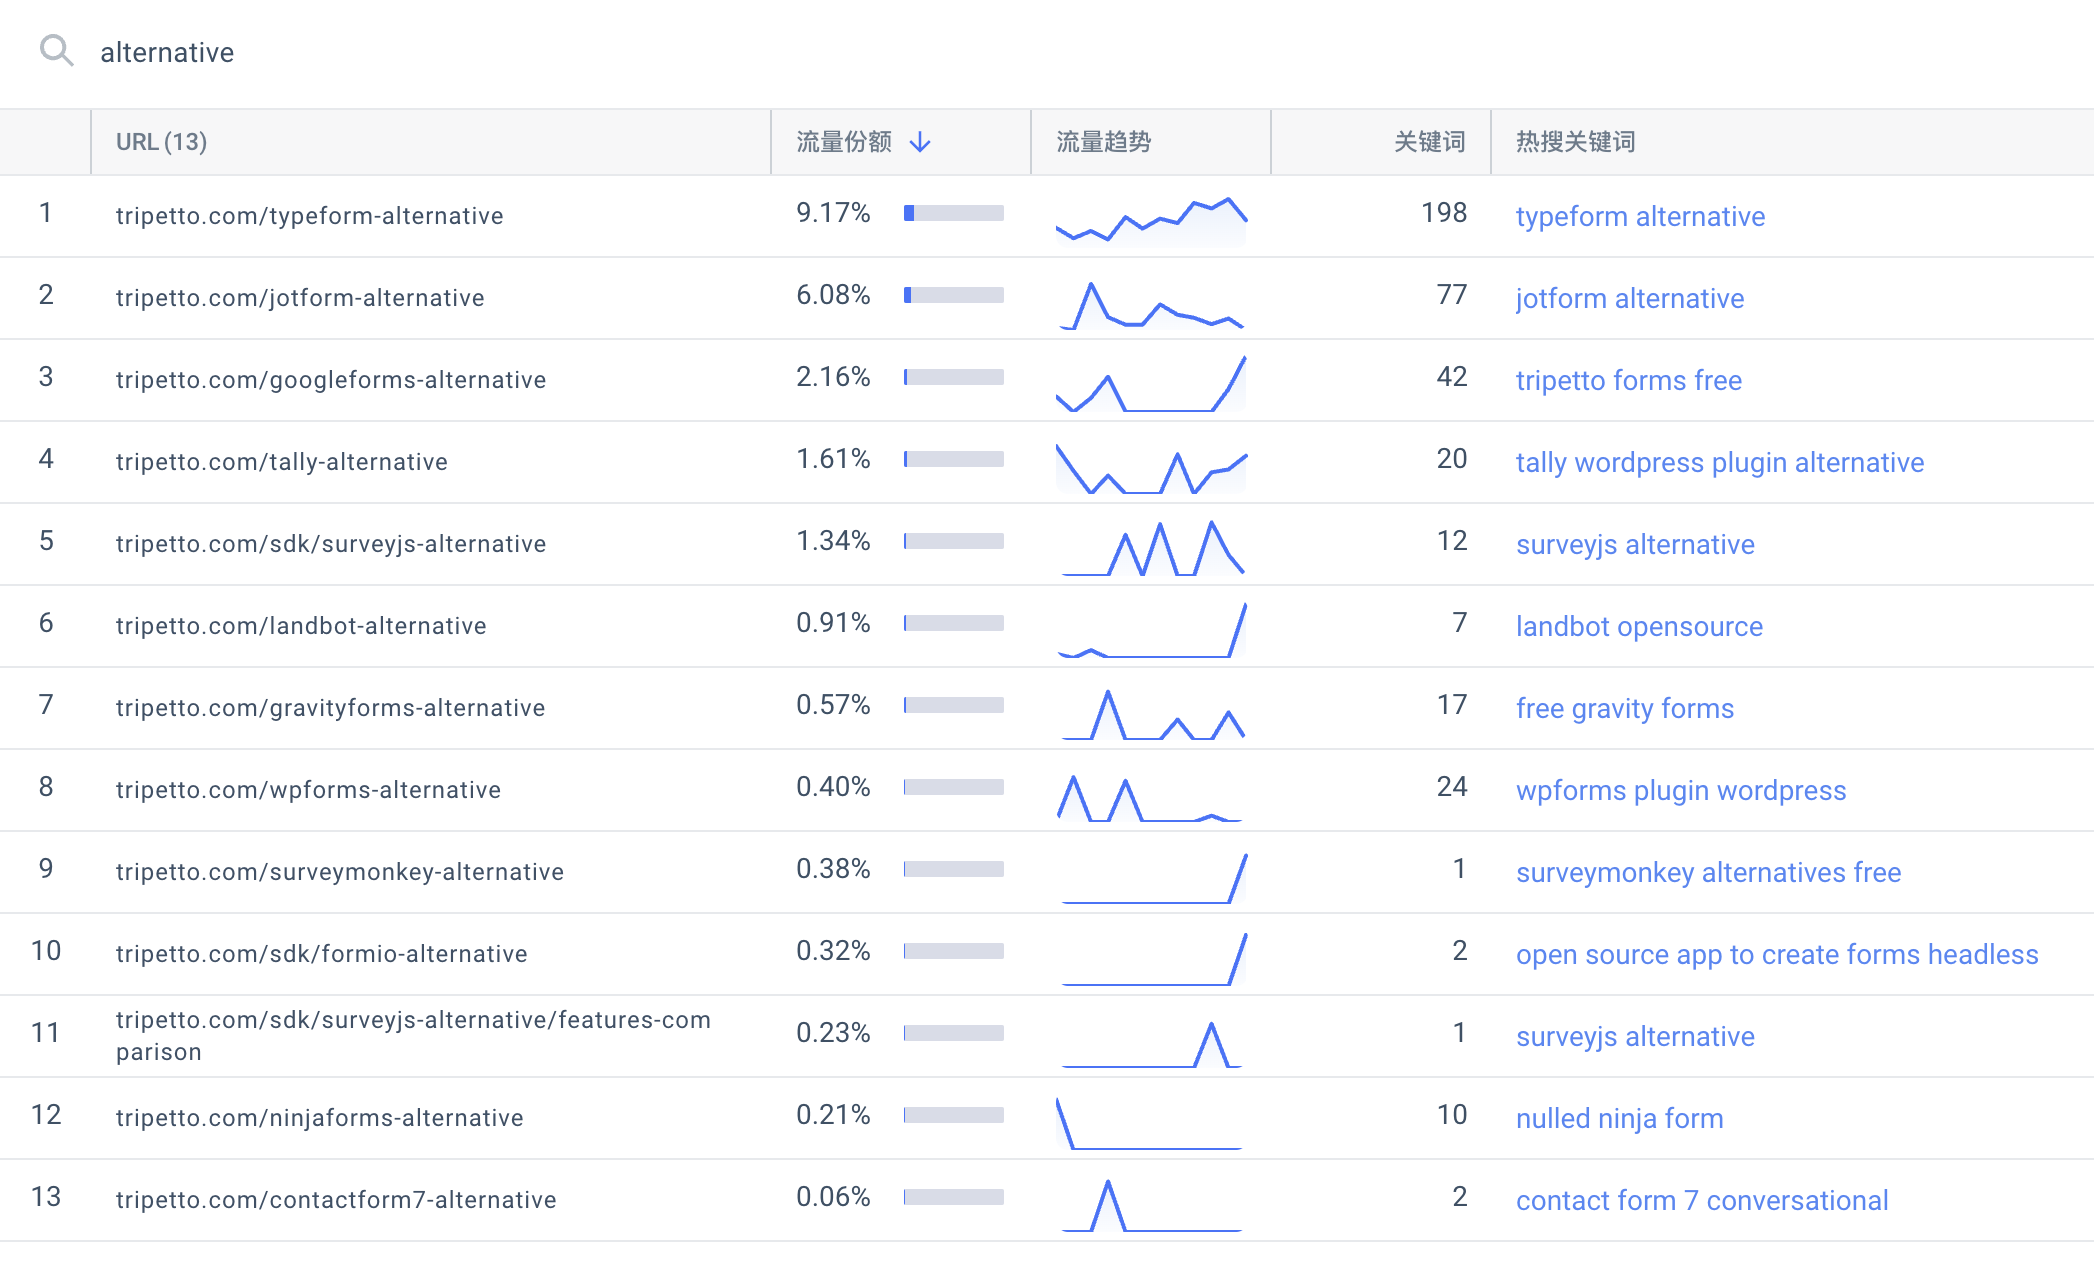Select URL tripetto.com/ninjaforms-alternative
The height and width of the screenshot is (1268, 2094).
point(319,1118)
